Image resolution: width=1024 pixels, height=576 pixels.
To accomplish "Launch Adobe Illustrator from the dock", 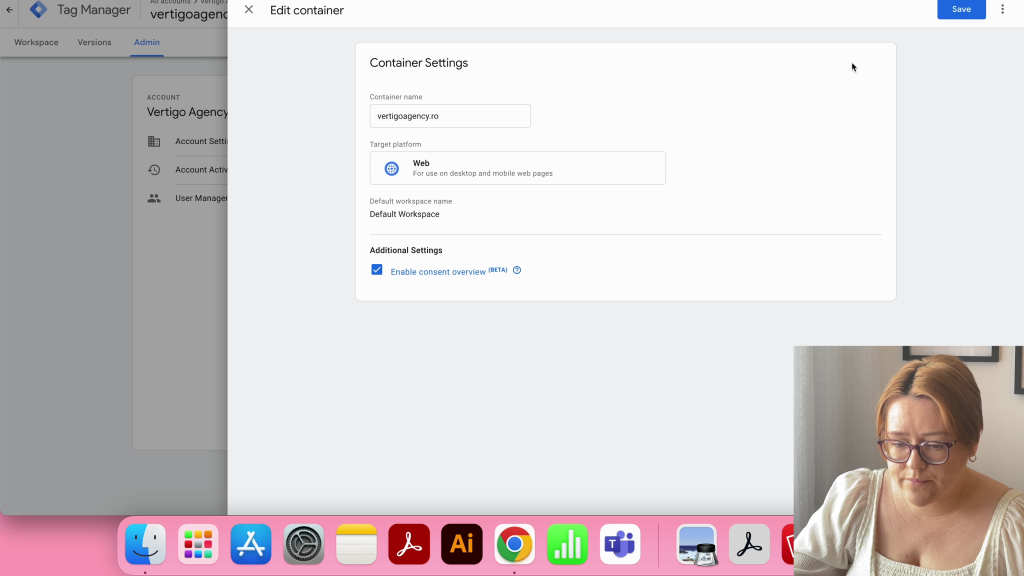I will click(x=461, y=545).
